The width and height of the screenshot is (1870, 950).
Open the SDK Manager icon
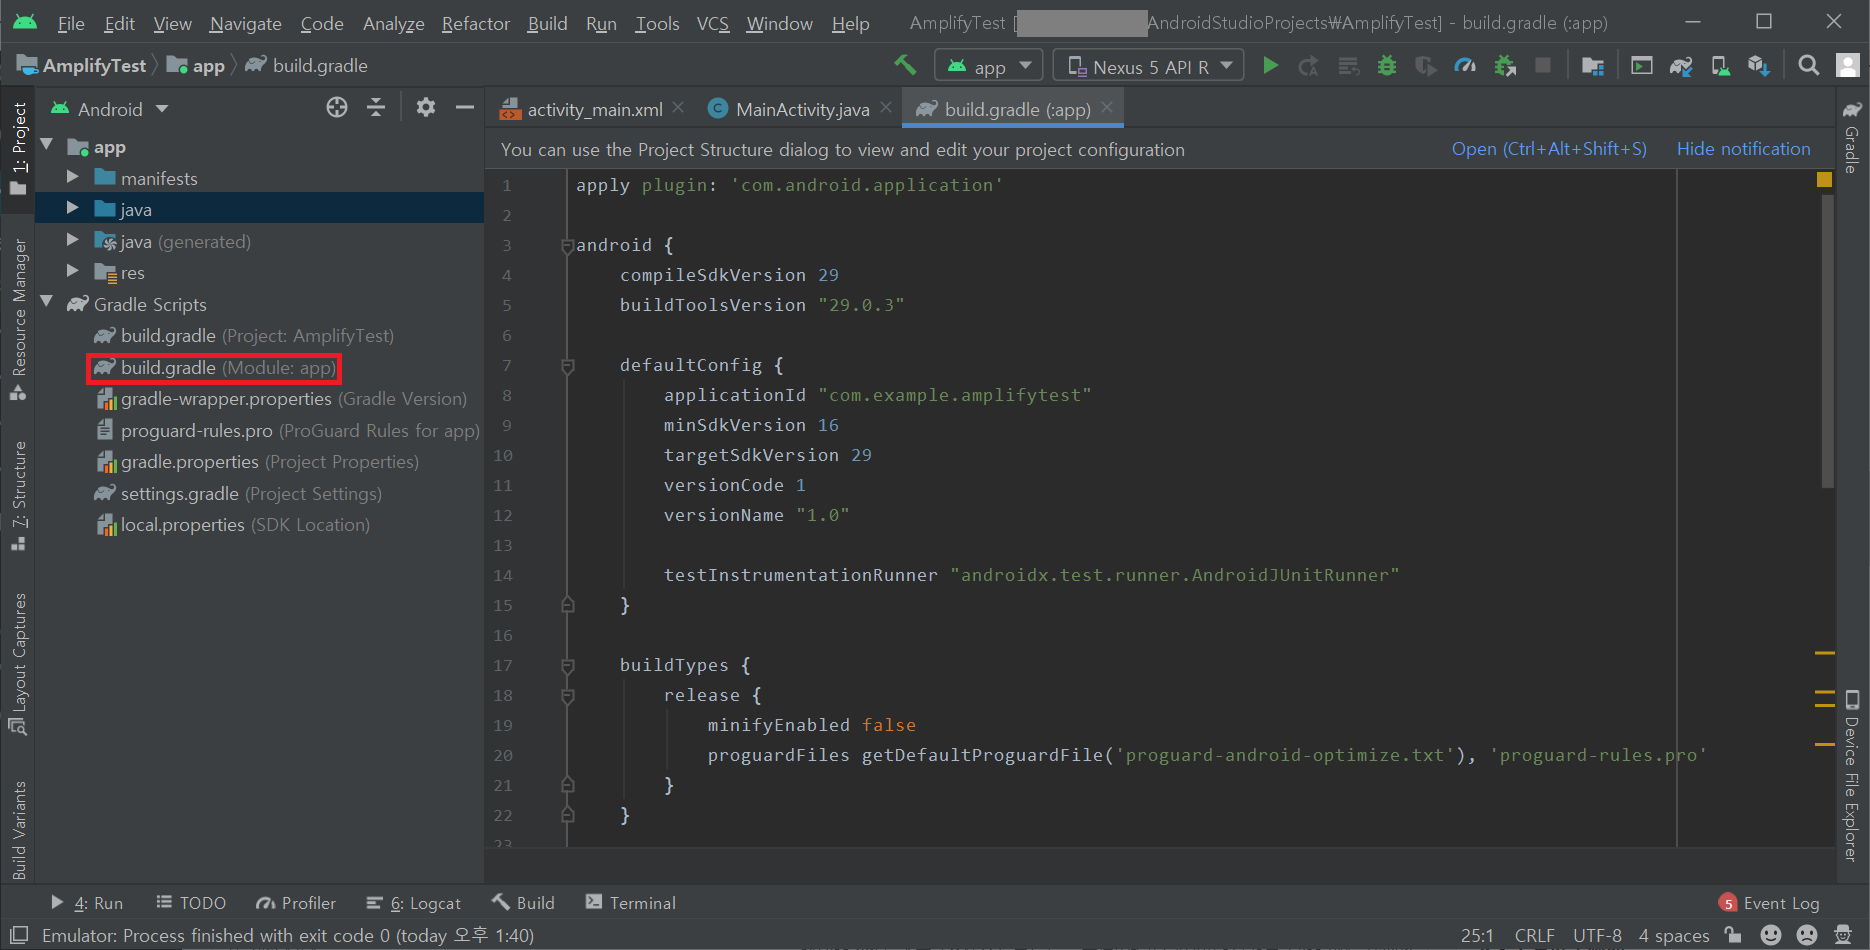point(1759,66)
